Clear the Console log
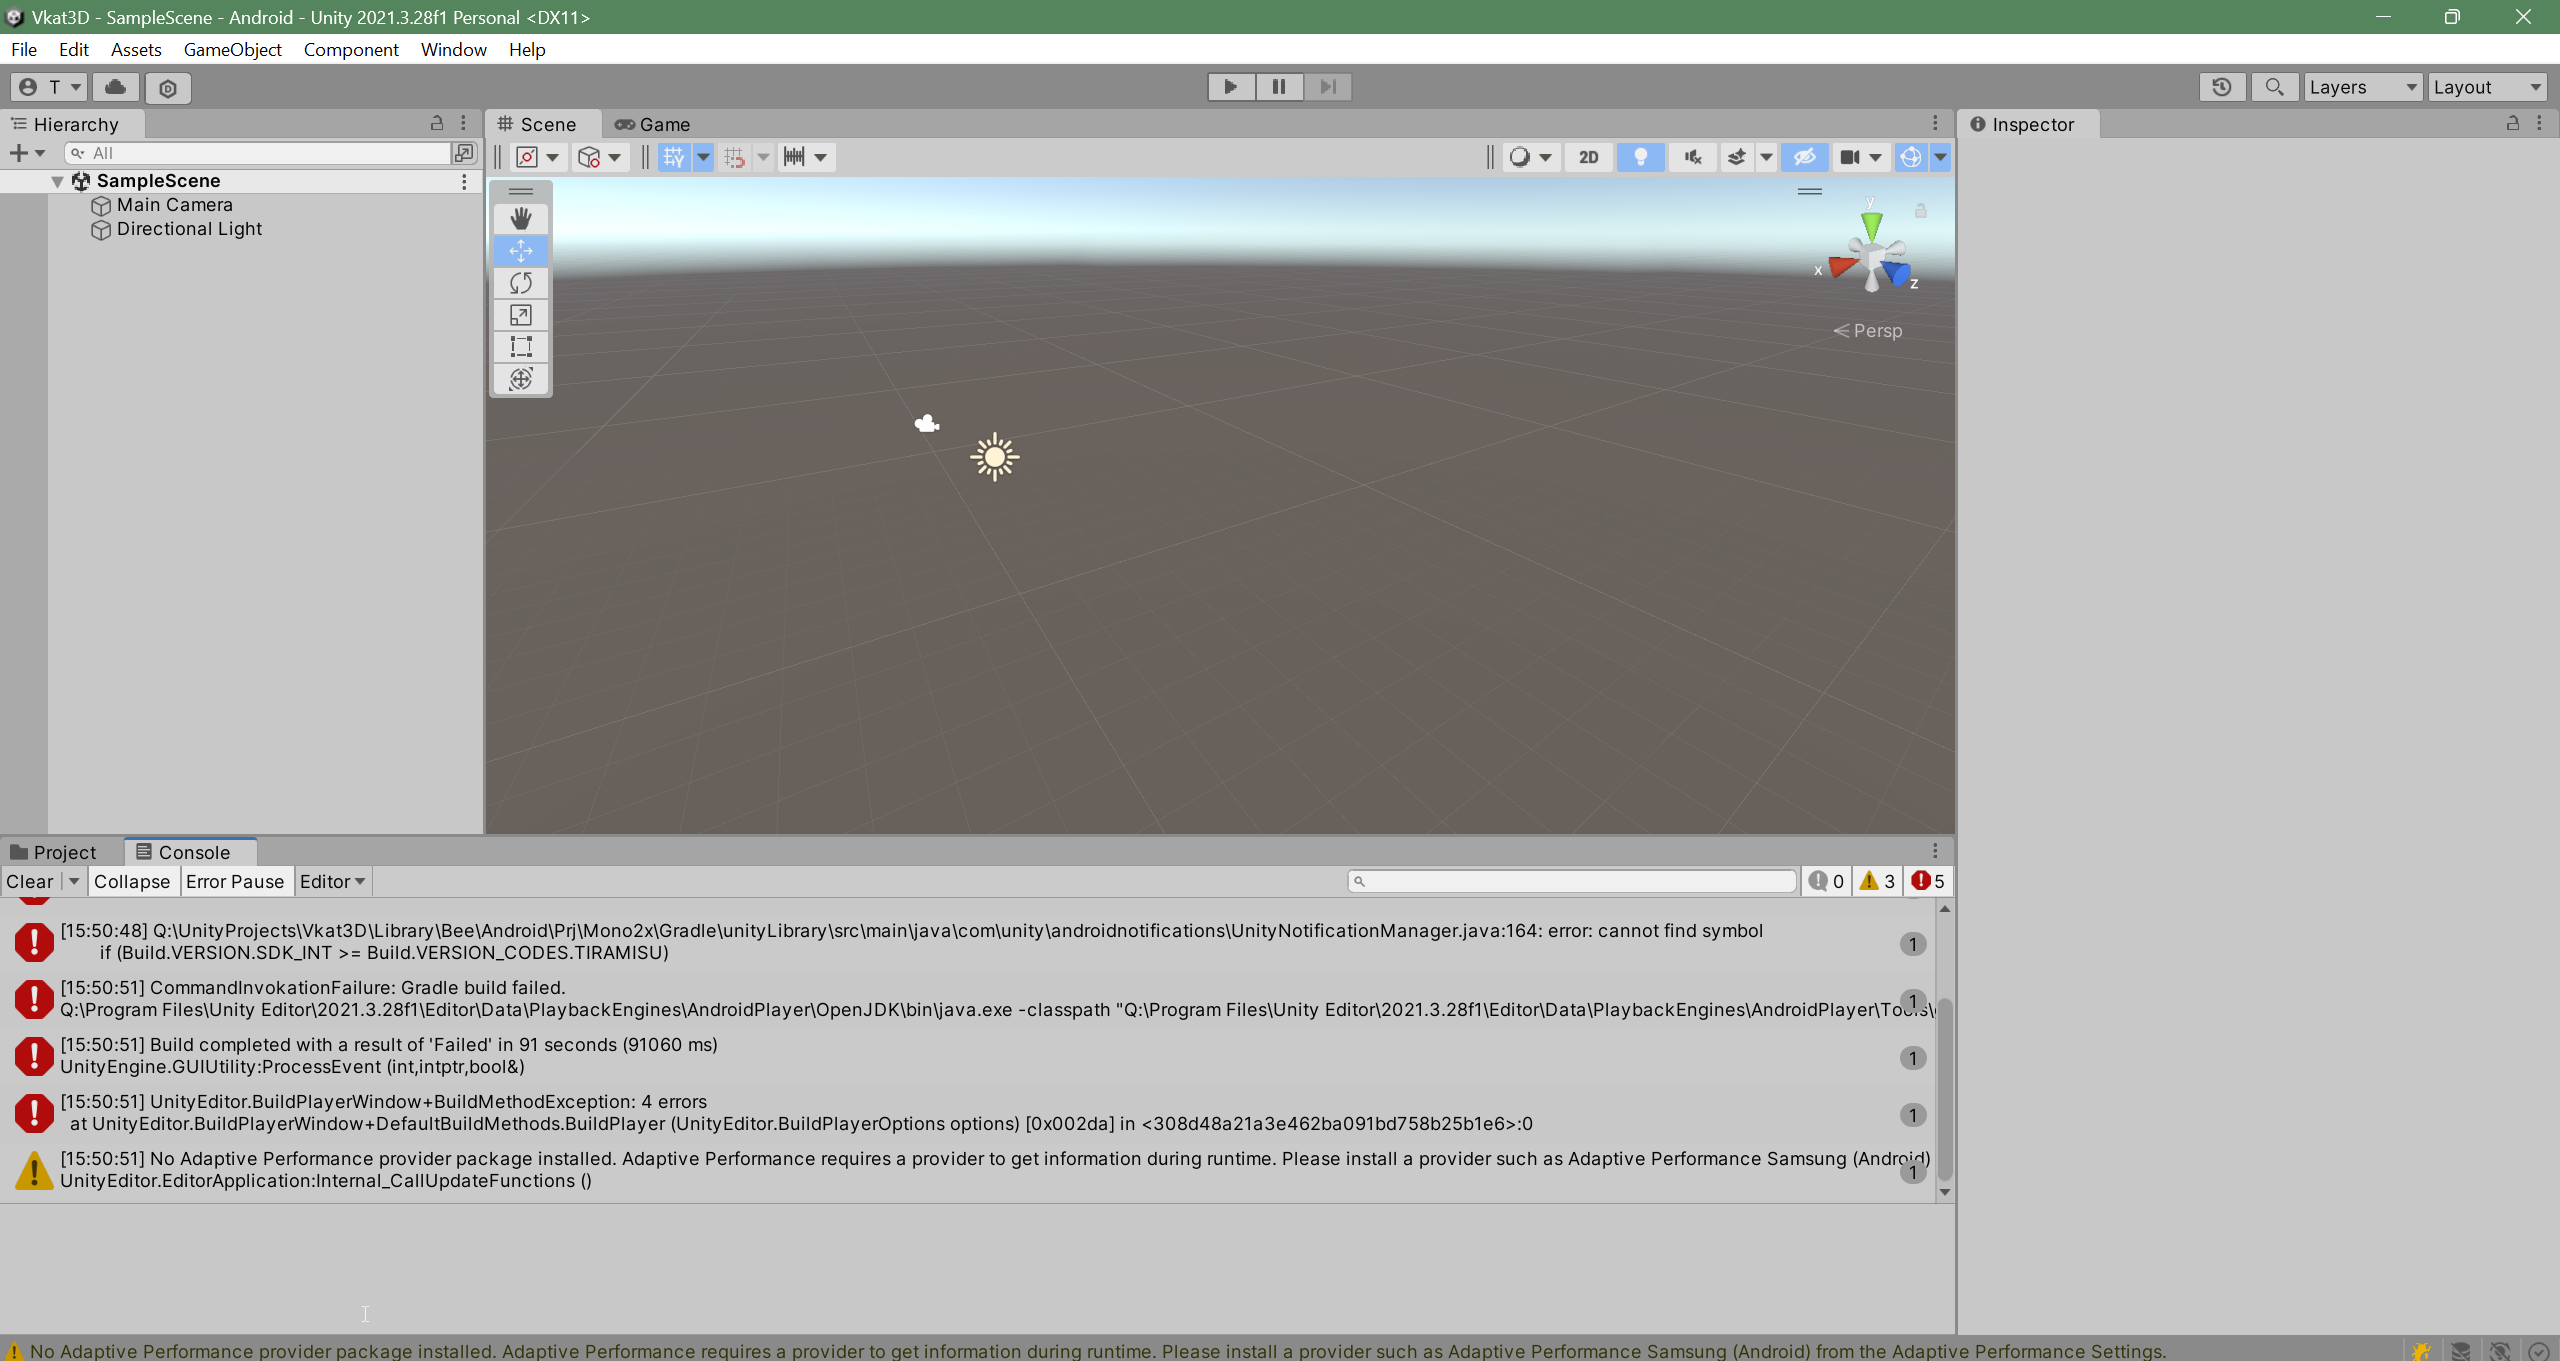The width and height of the screenshot is (2560, 1361). pos(30,881)
